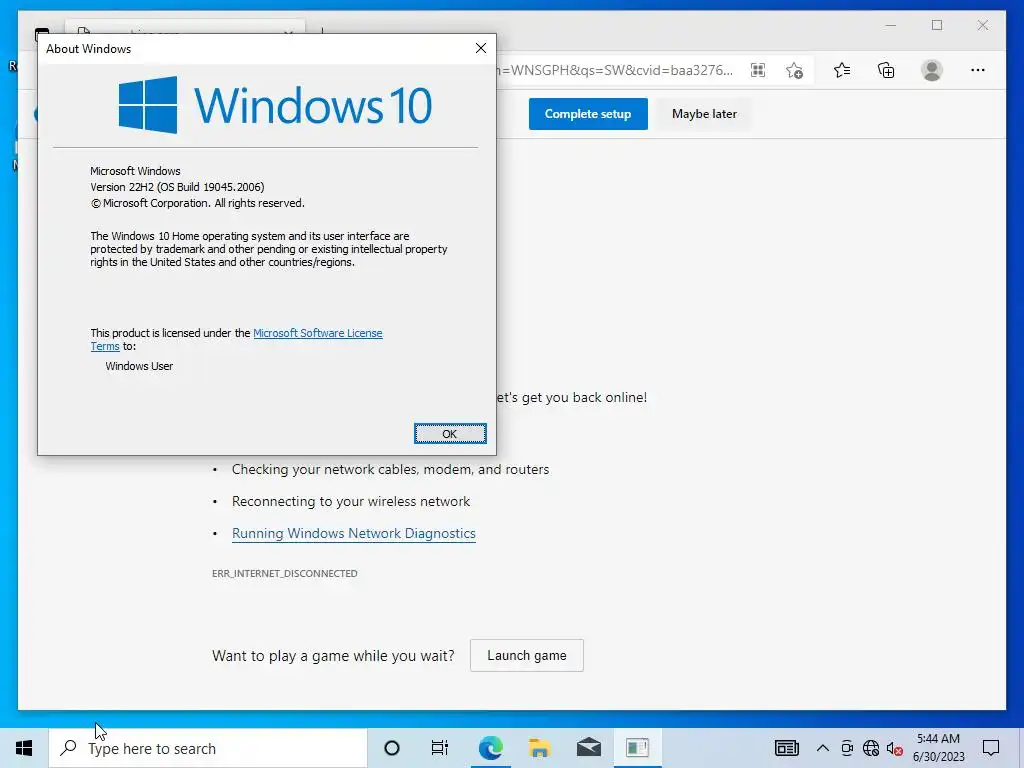Open Action Center notifications icon
1024x768 pixels.
pos(991,748)
